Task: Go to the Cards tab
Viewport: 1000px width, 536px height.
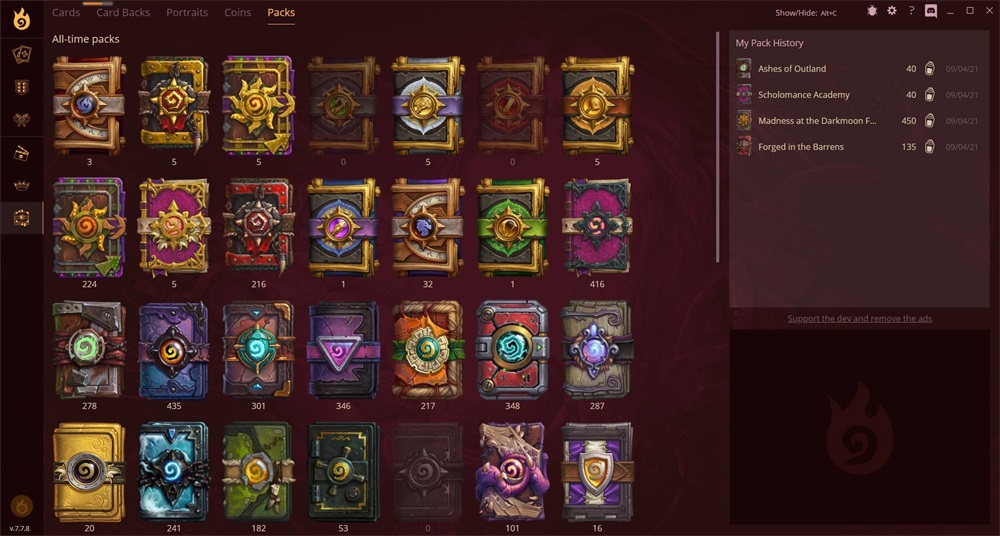Action: click(x=66, y=12)
